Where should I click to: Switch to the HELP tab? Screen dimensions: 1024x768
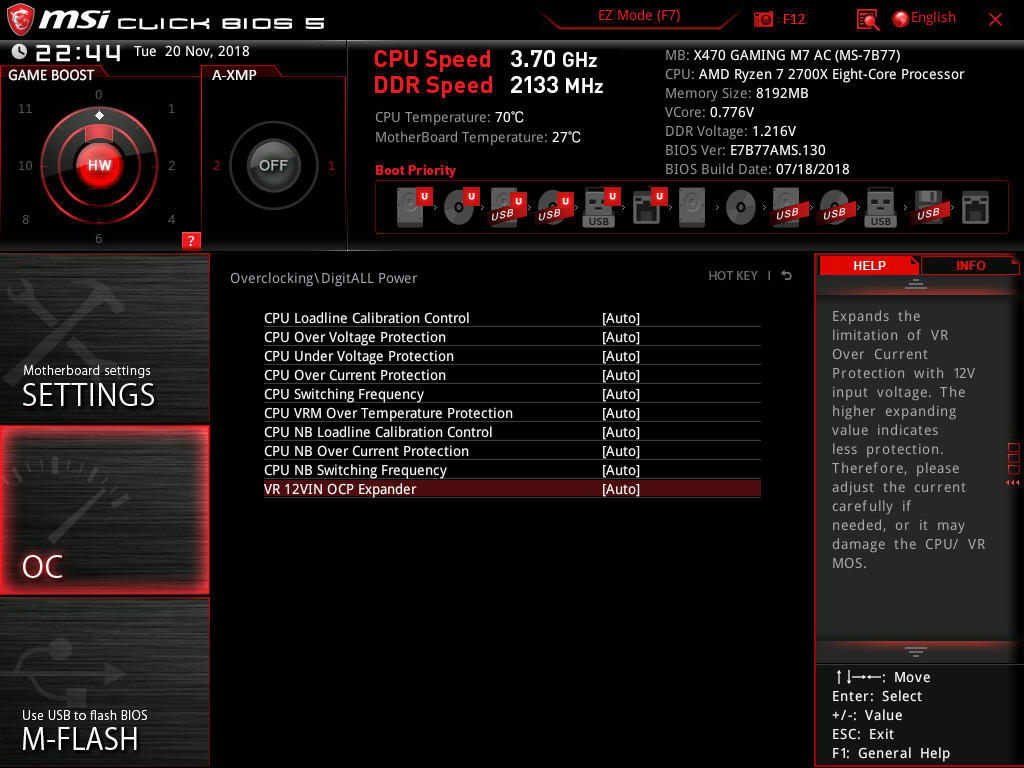point(869,265)
